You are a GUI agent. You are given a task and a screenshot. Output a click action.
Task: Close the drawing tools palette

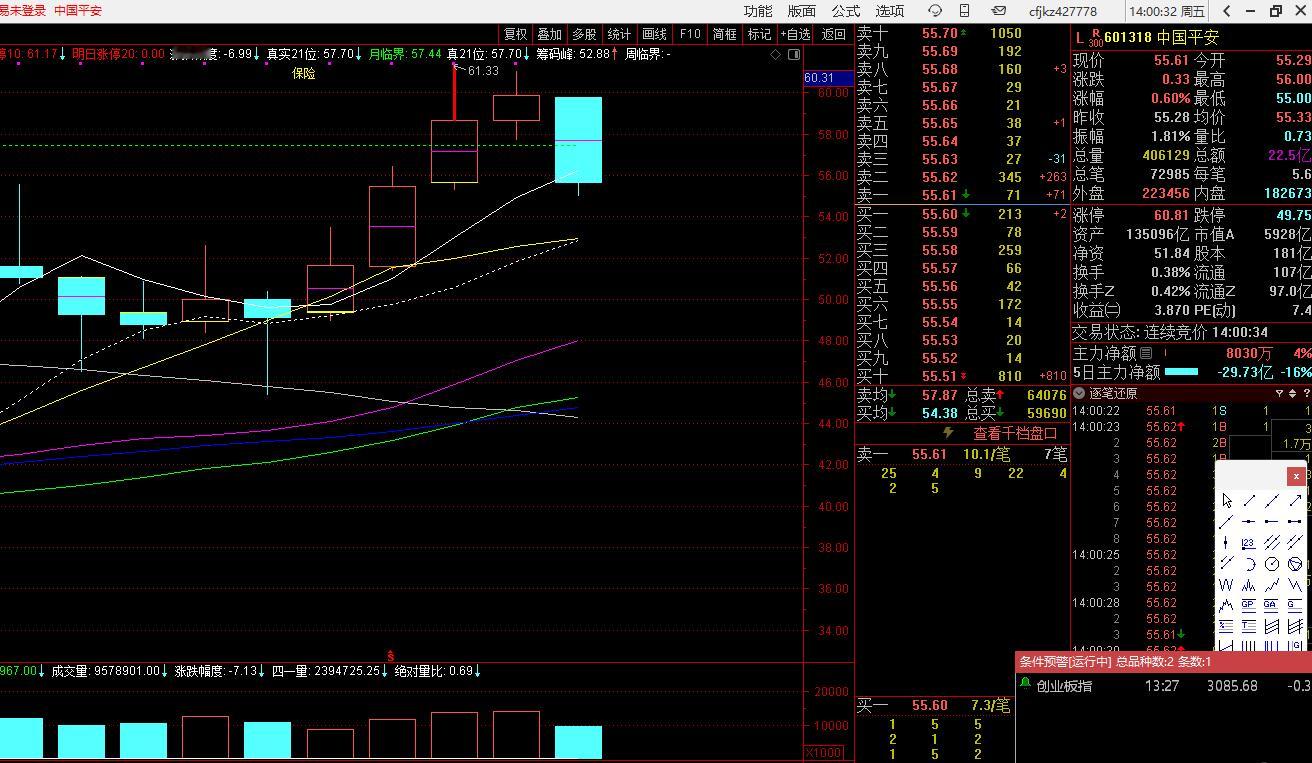click(1296, 476)
